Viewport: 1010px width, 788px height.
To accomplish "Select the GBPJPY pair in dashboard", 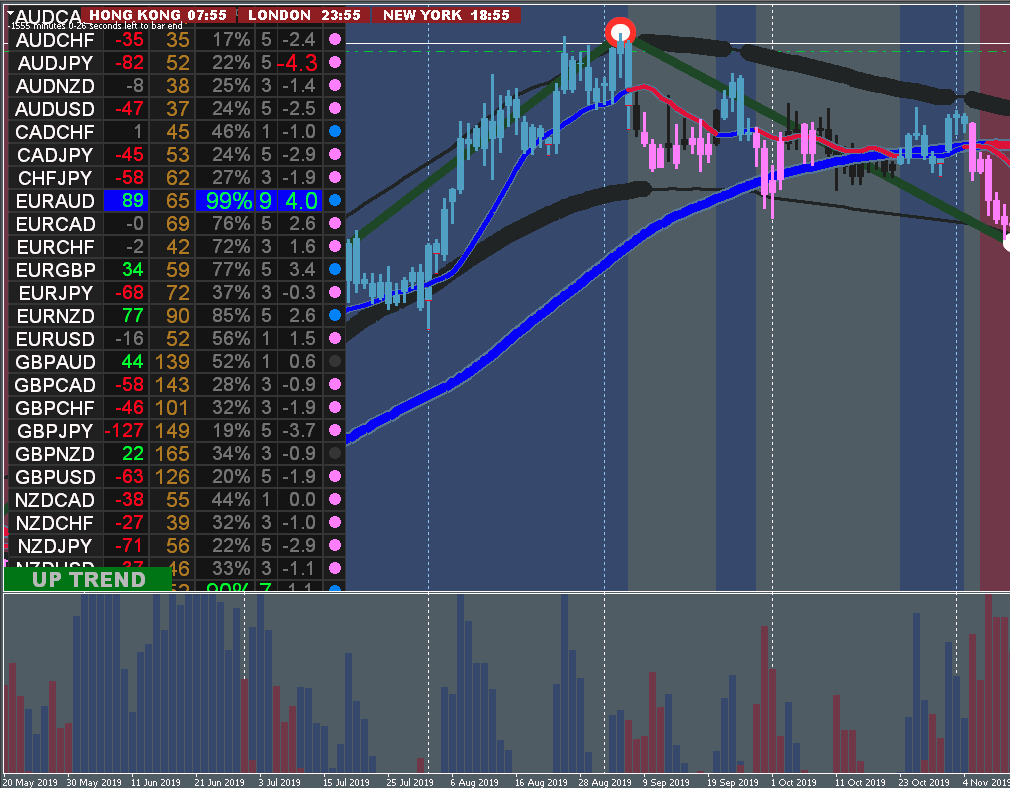I will point(55,430).
